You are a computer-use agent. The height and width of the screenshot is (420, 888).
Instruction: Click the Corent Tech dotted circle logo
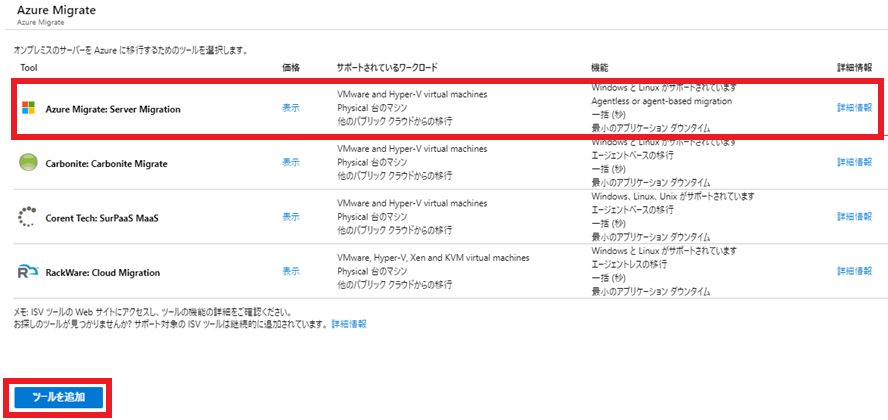click(27, 217)
